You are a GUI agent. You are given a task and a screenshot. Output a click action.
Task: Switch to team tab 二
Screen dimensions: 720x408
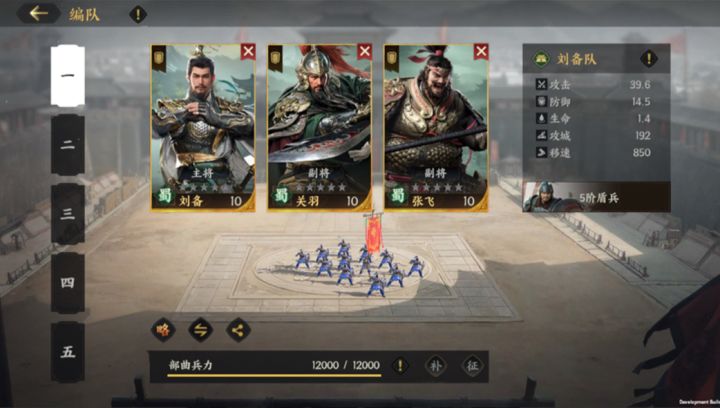[x=68, y=145]
